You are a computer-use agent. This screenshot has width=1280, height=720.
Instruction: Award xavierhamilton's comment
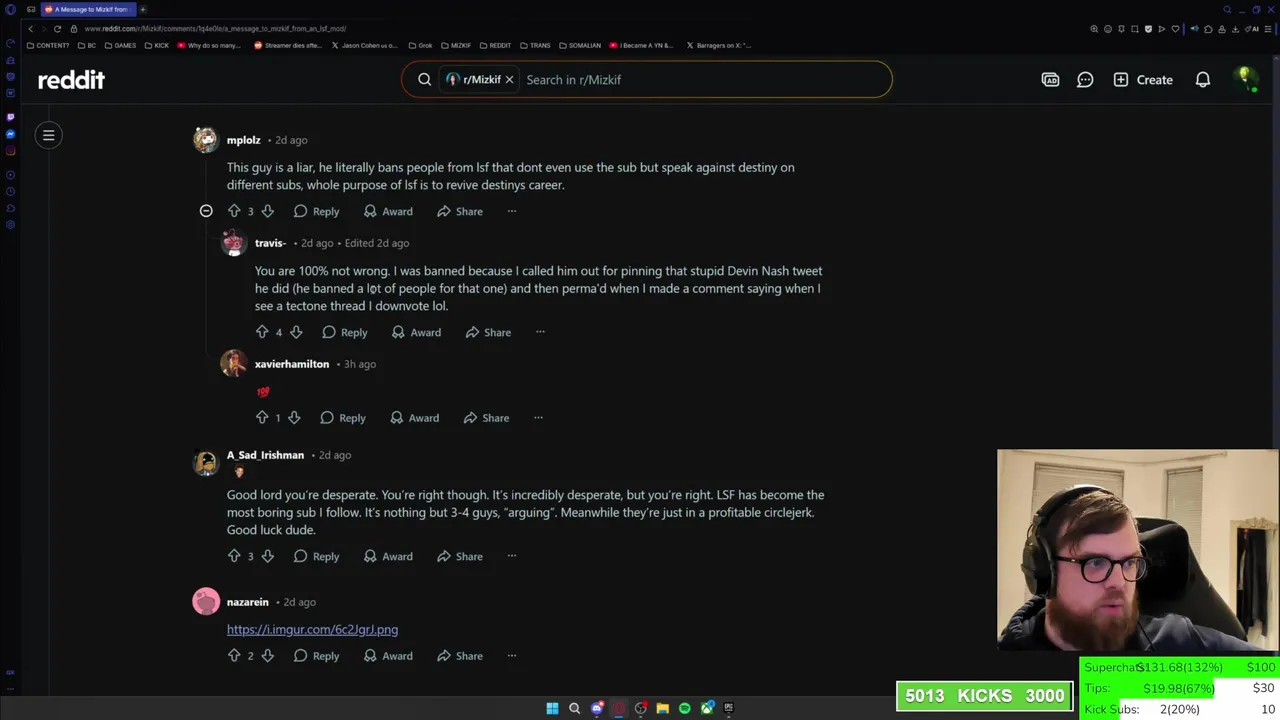414,418
